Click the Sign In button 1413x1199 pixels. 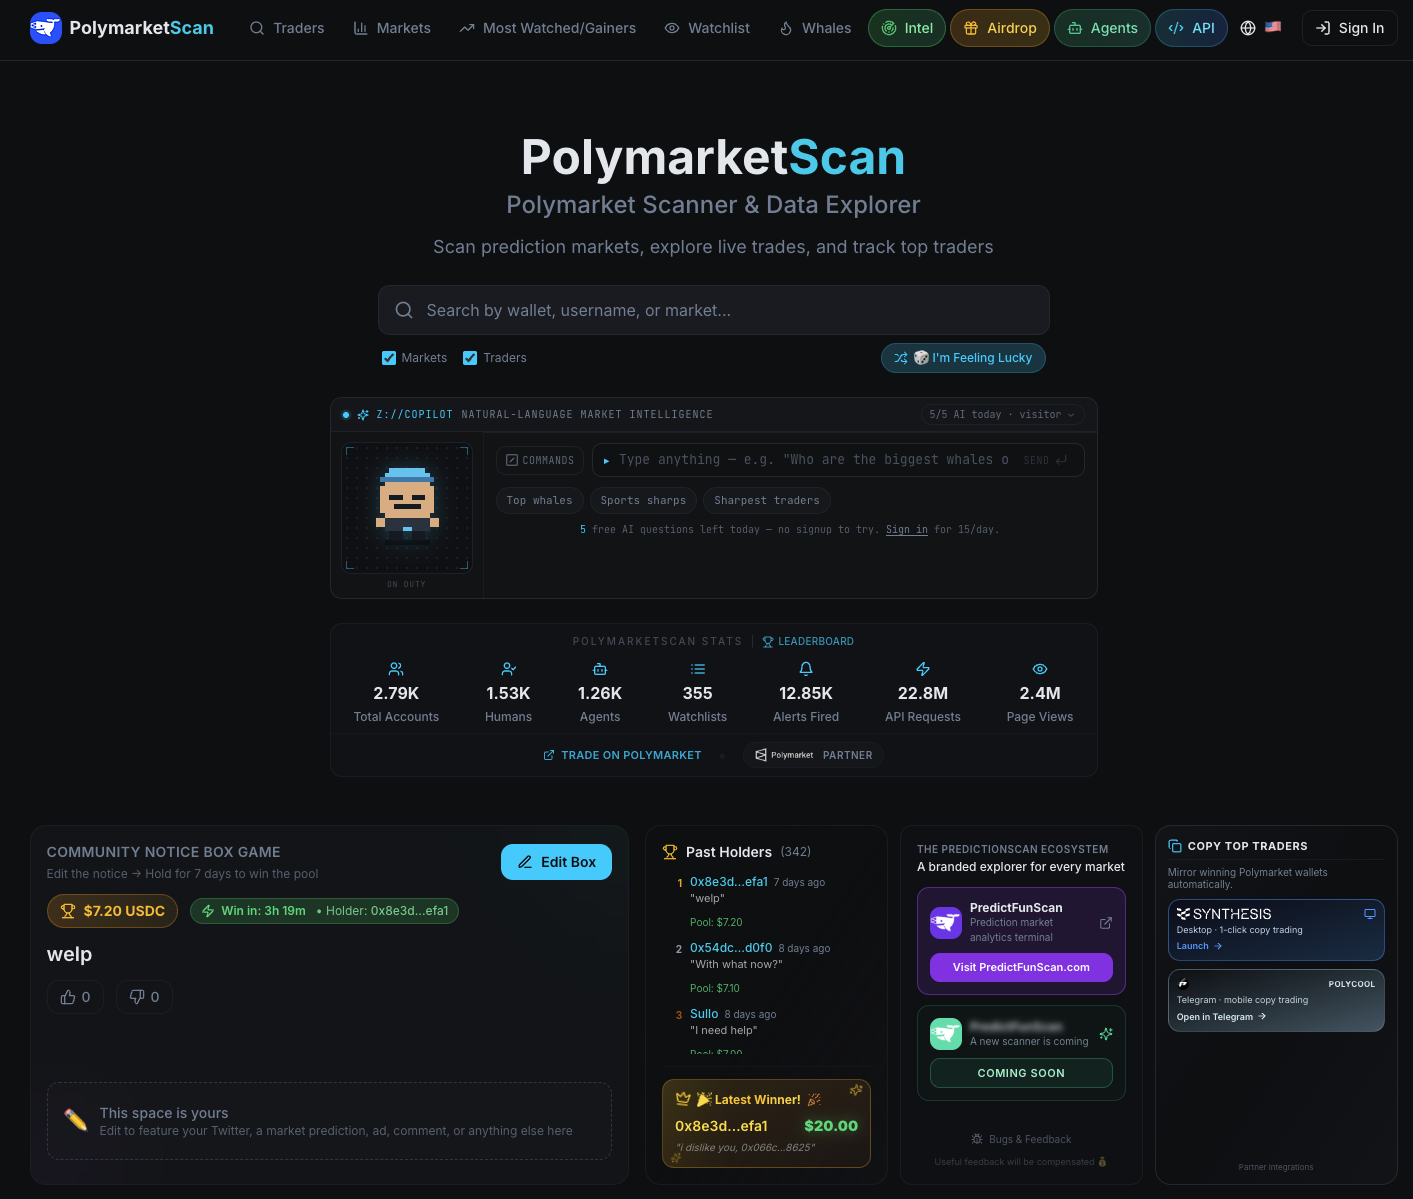click(1350, 28)
